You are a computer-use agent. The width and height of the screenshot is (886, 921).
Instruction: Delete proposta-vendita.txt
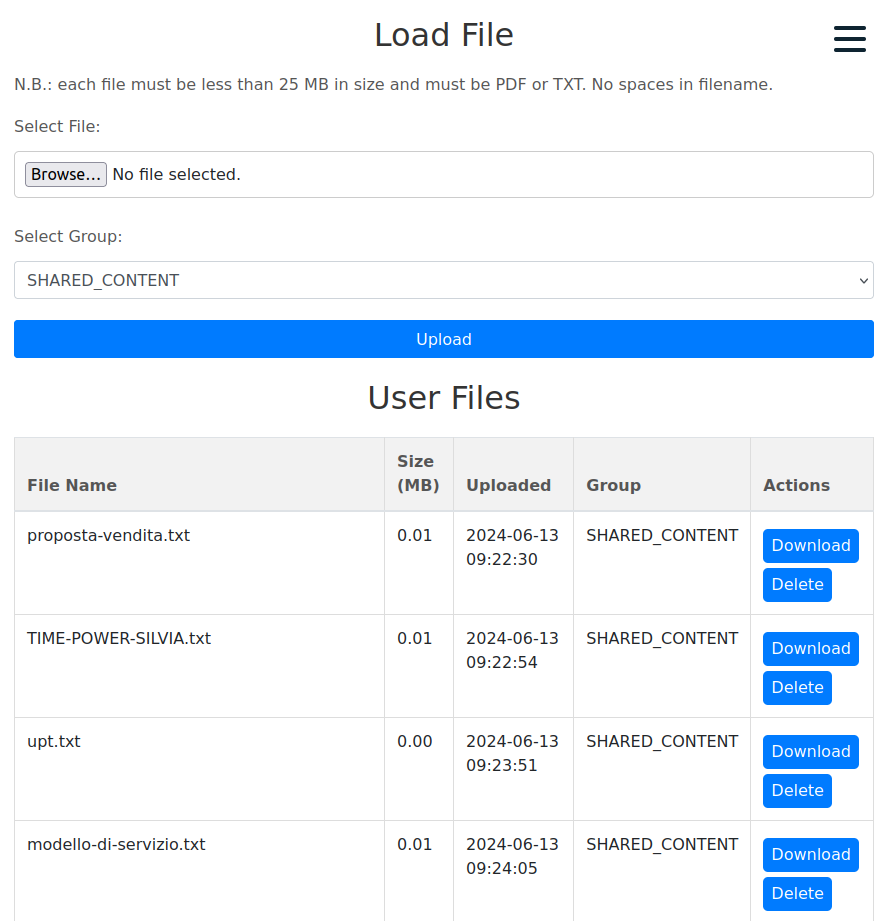click(x=797, y=584)
